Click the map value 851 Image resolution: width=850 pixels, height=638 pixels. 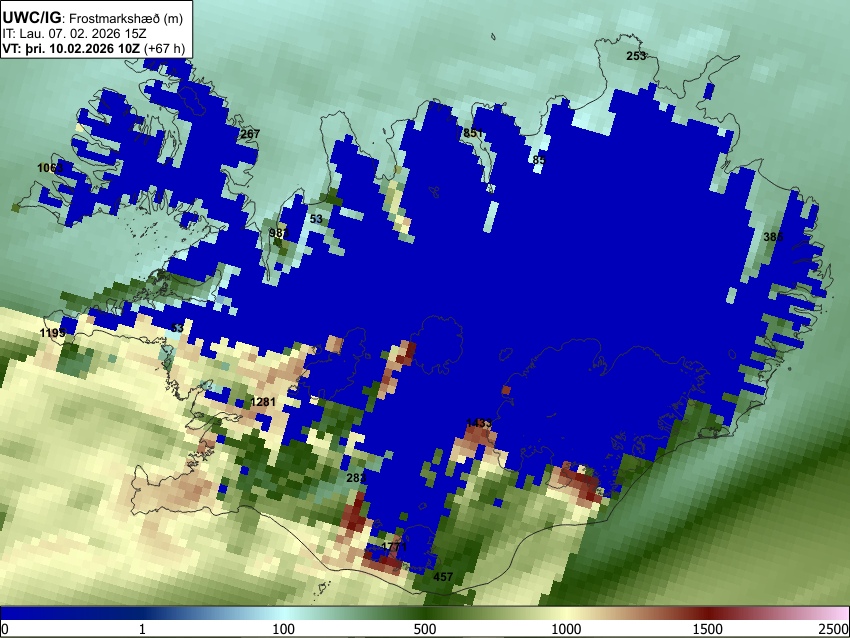473,133
